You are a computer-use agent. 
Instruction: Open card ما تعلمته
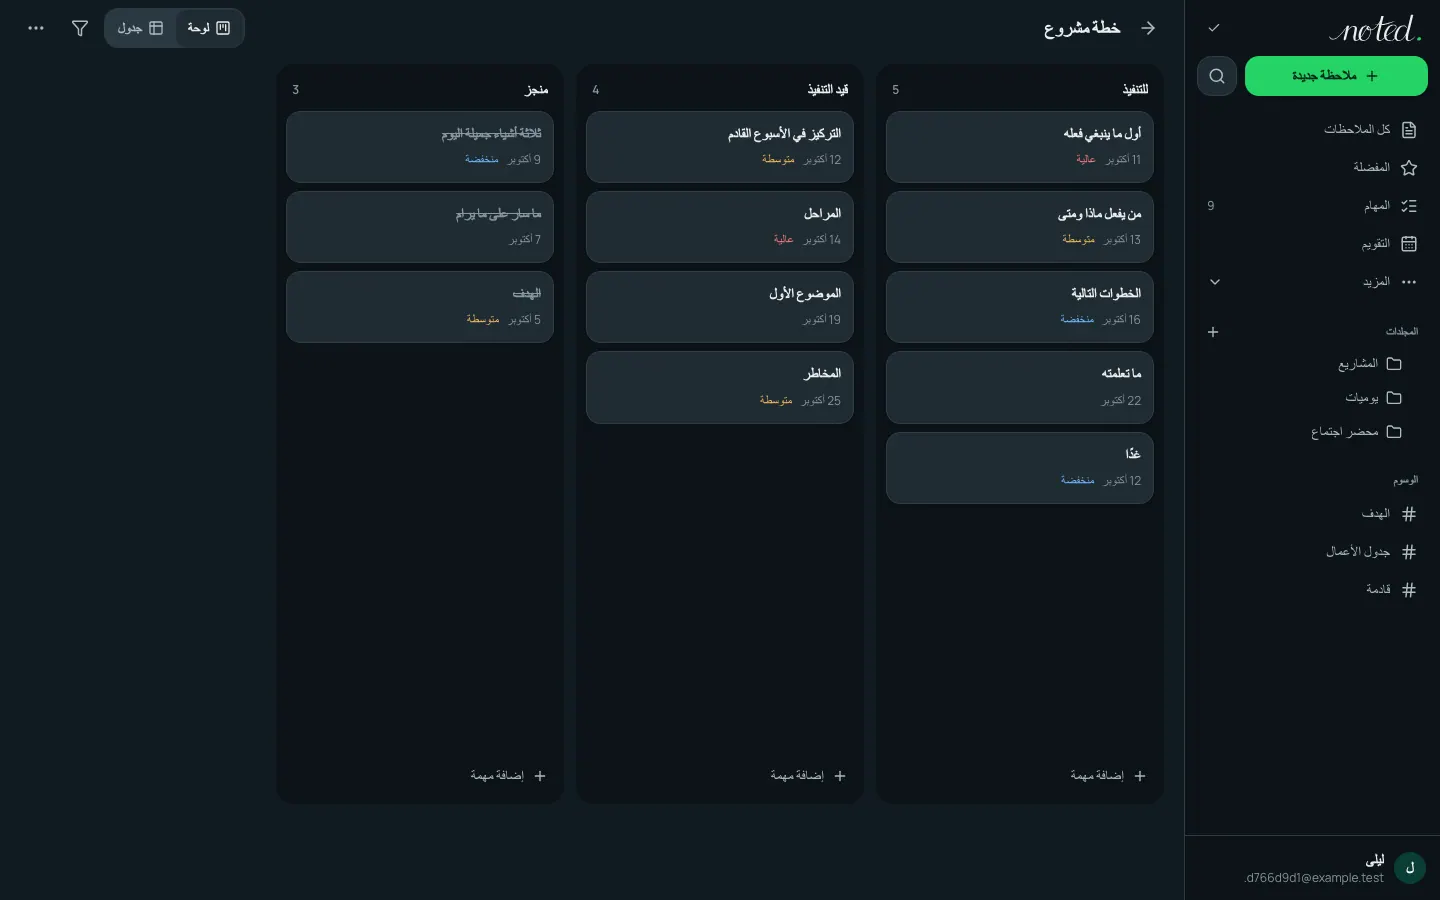pos(1020,387)
